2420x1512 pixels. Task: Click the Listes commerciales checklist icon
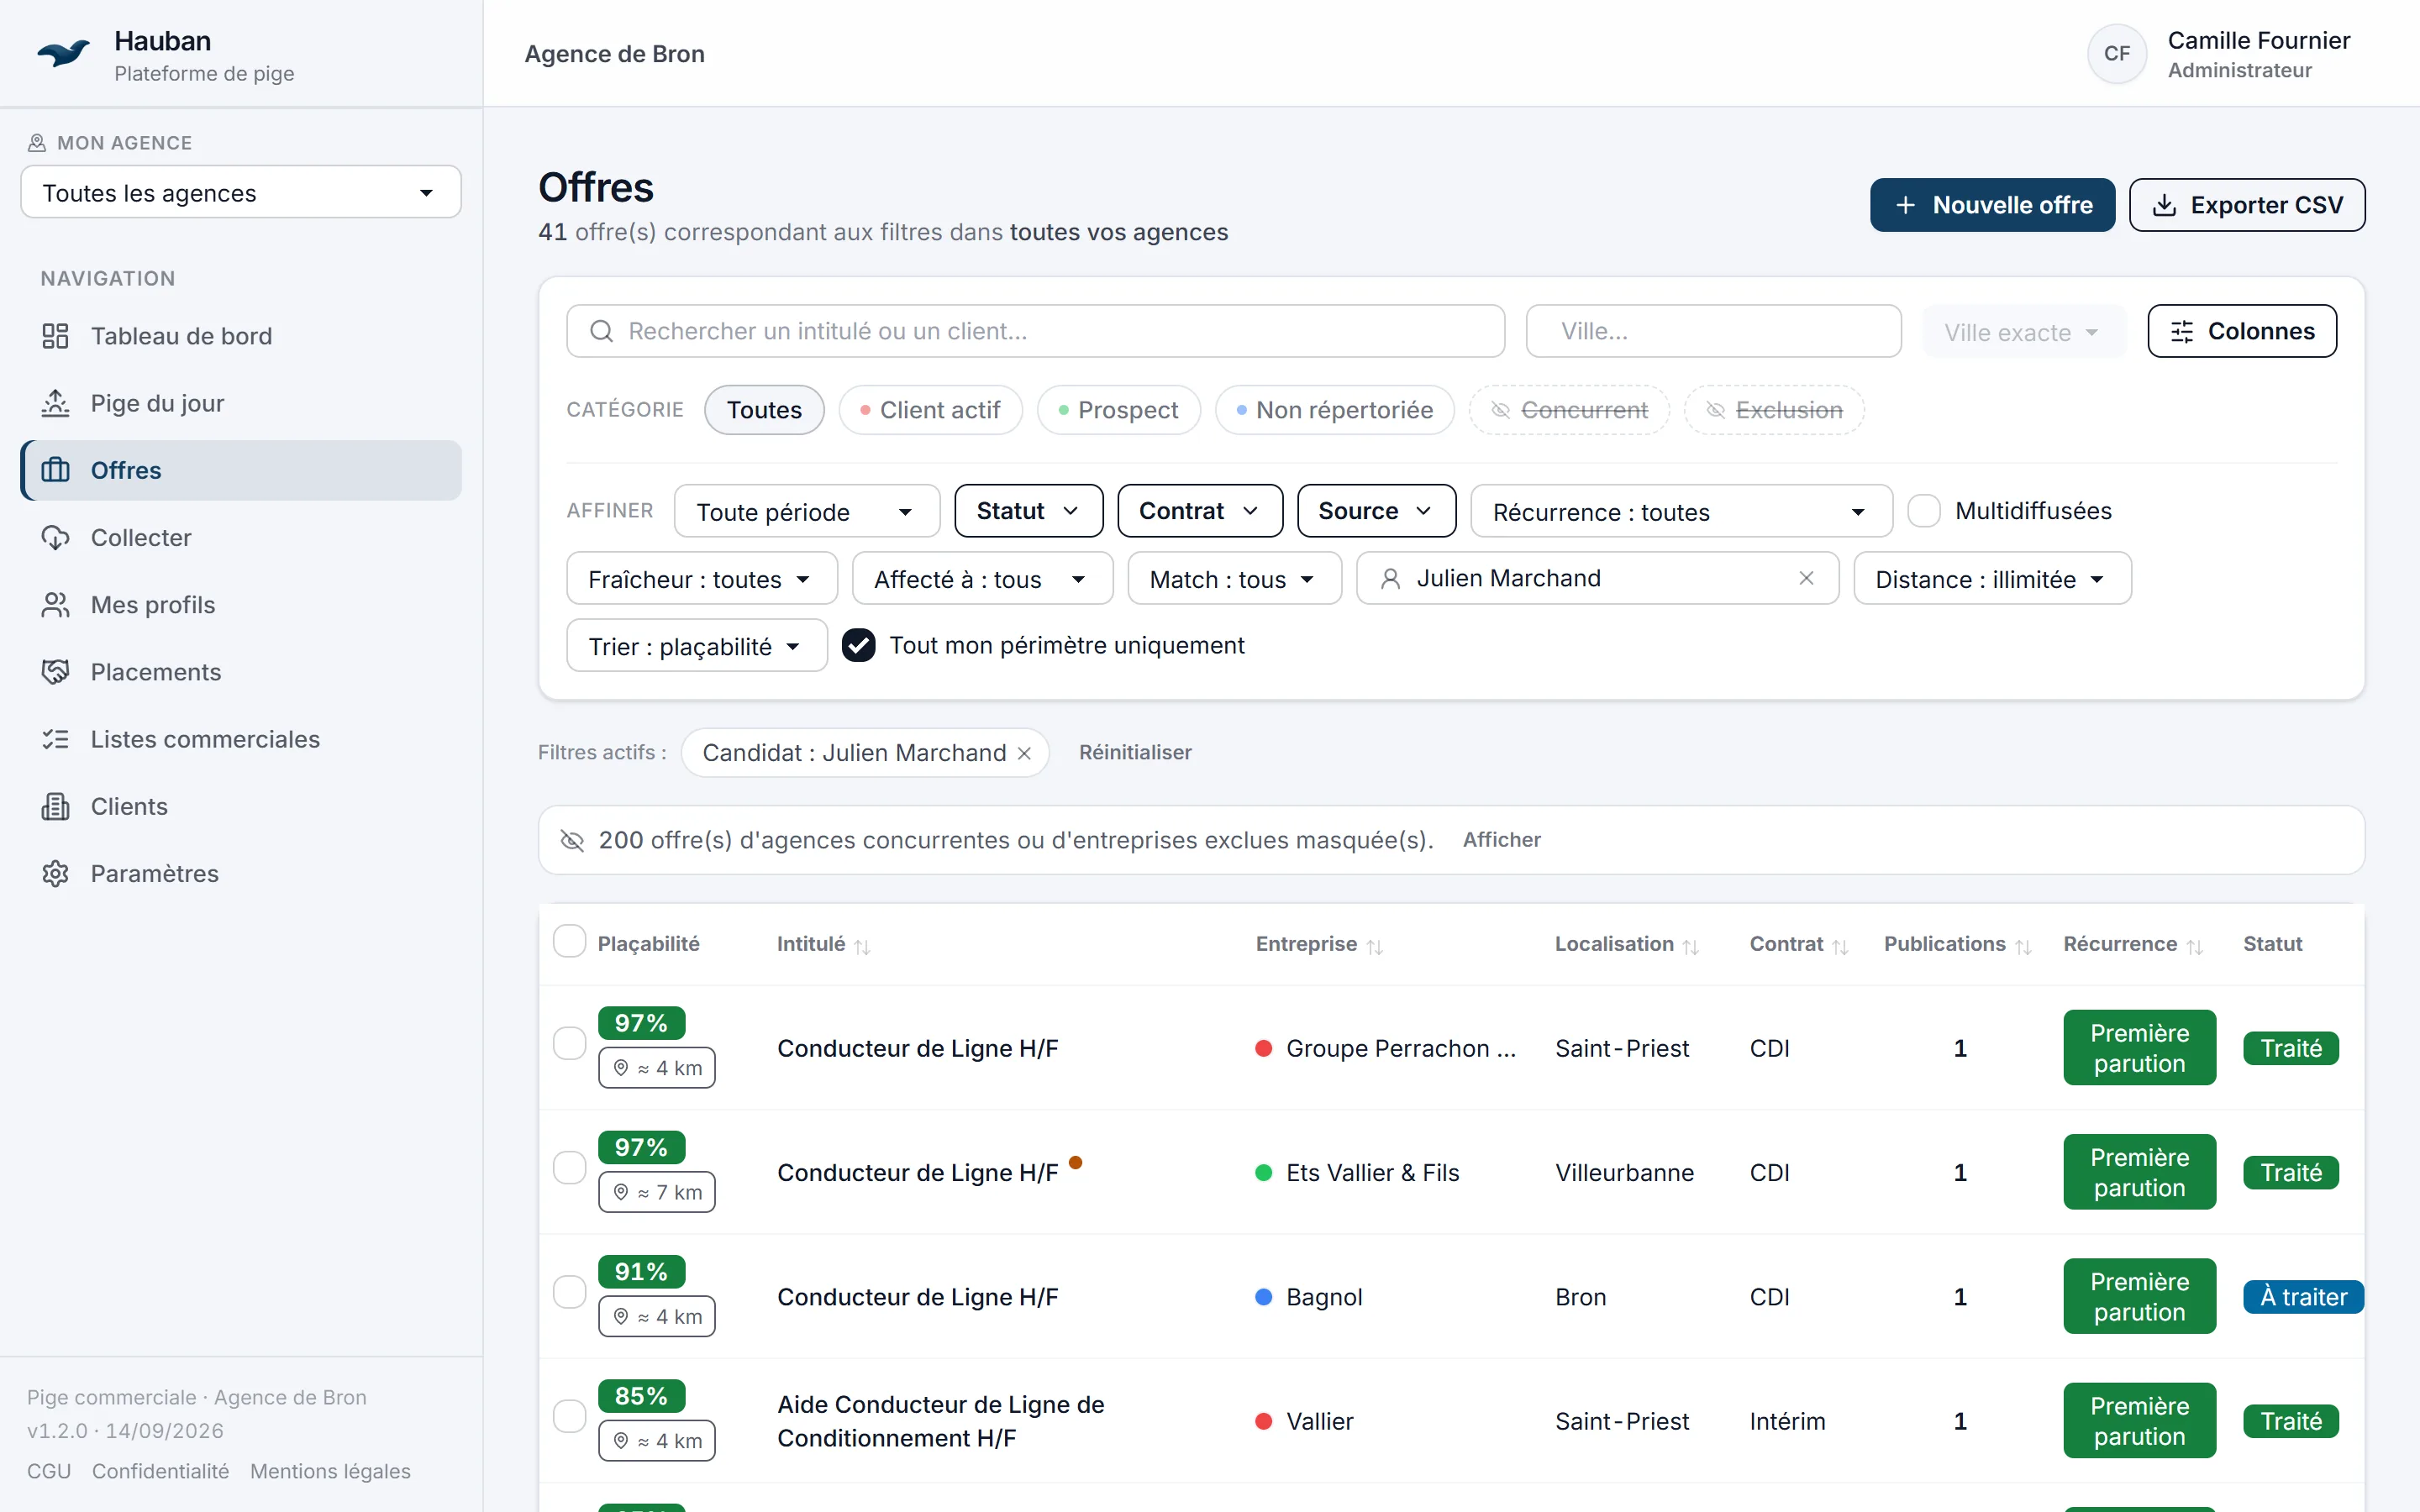tap(55, 739)
